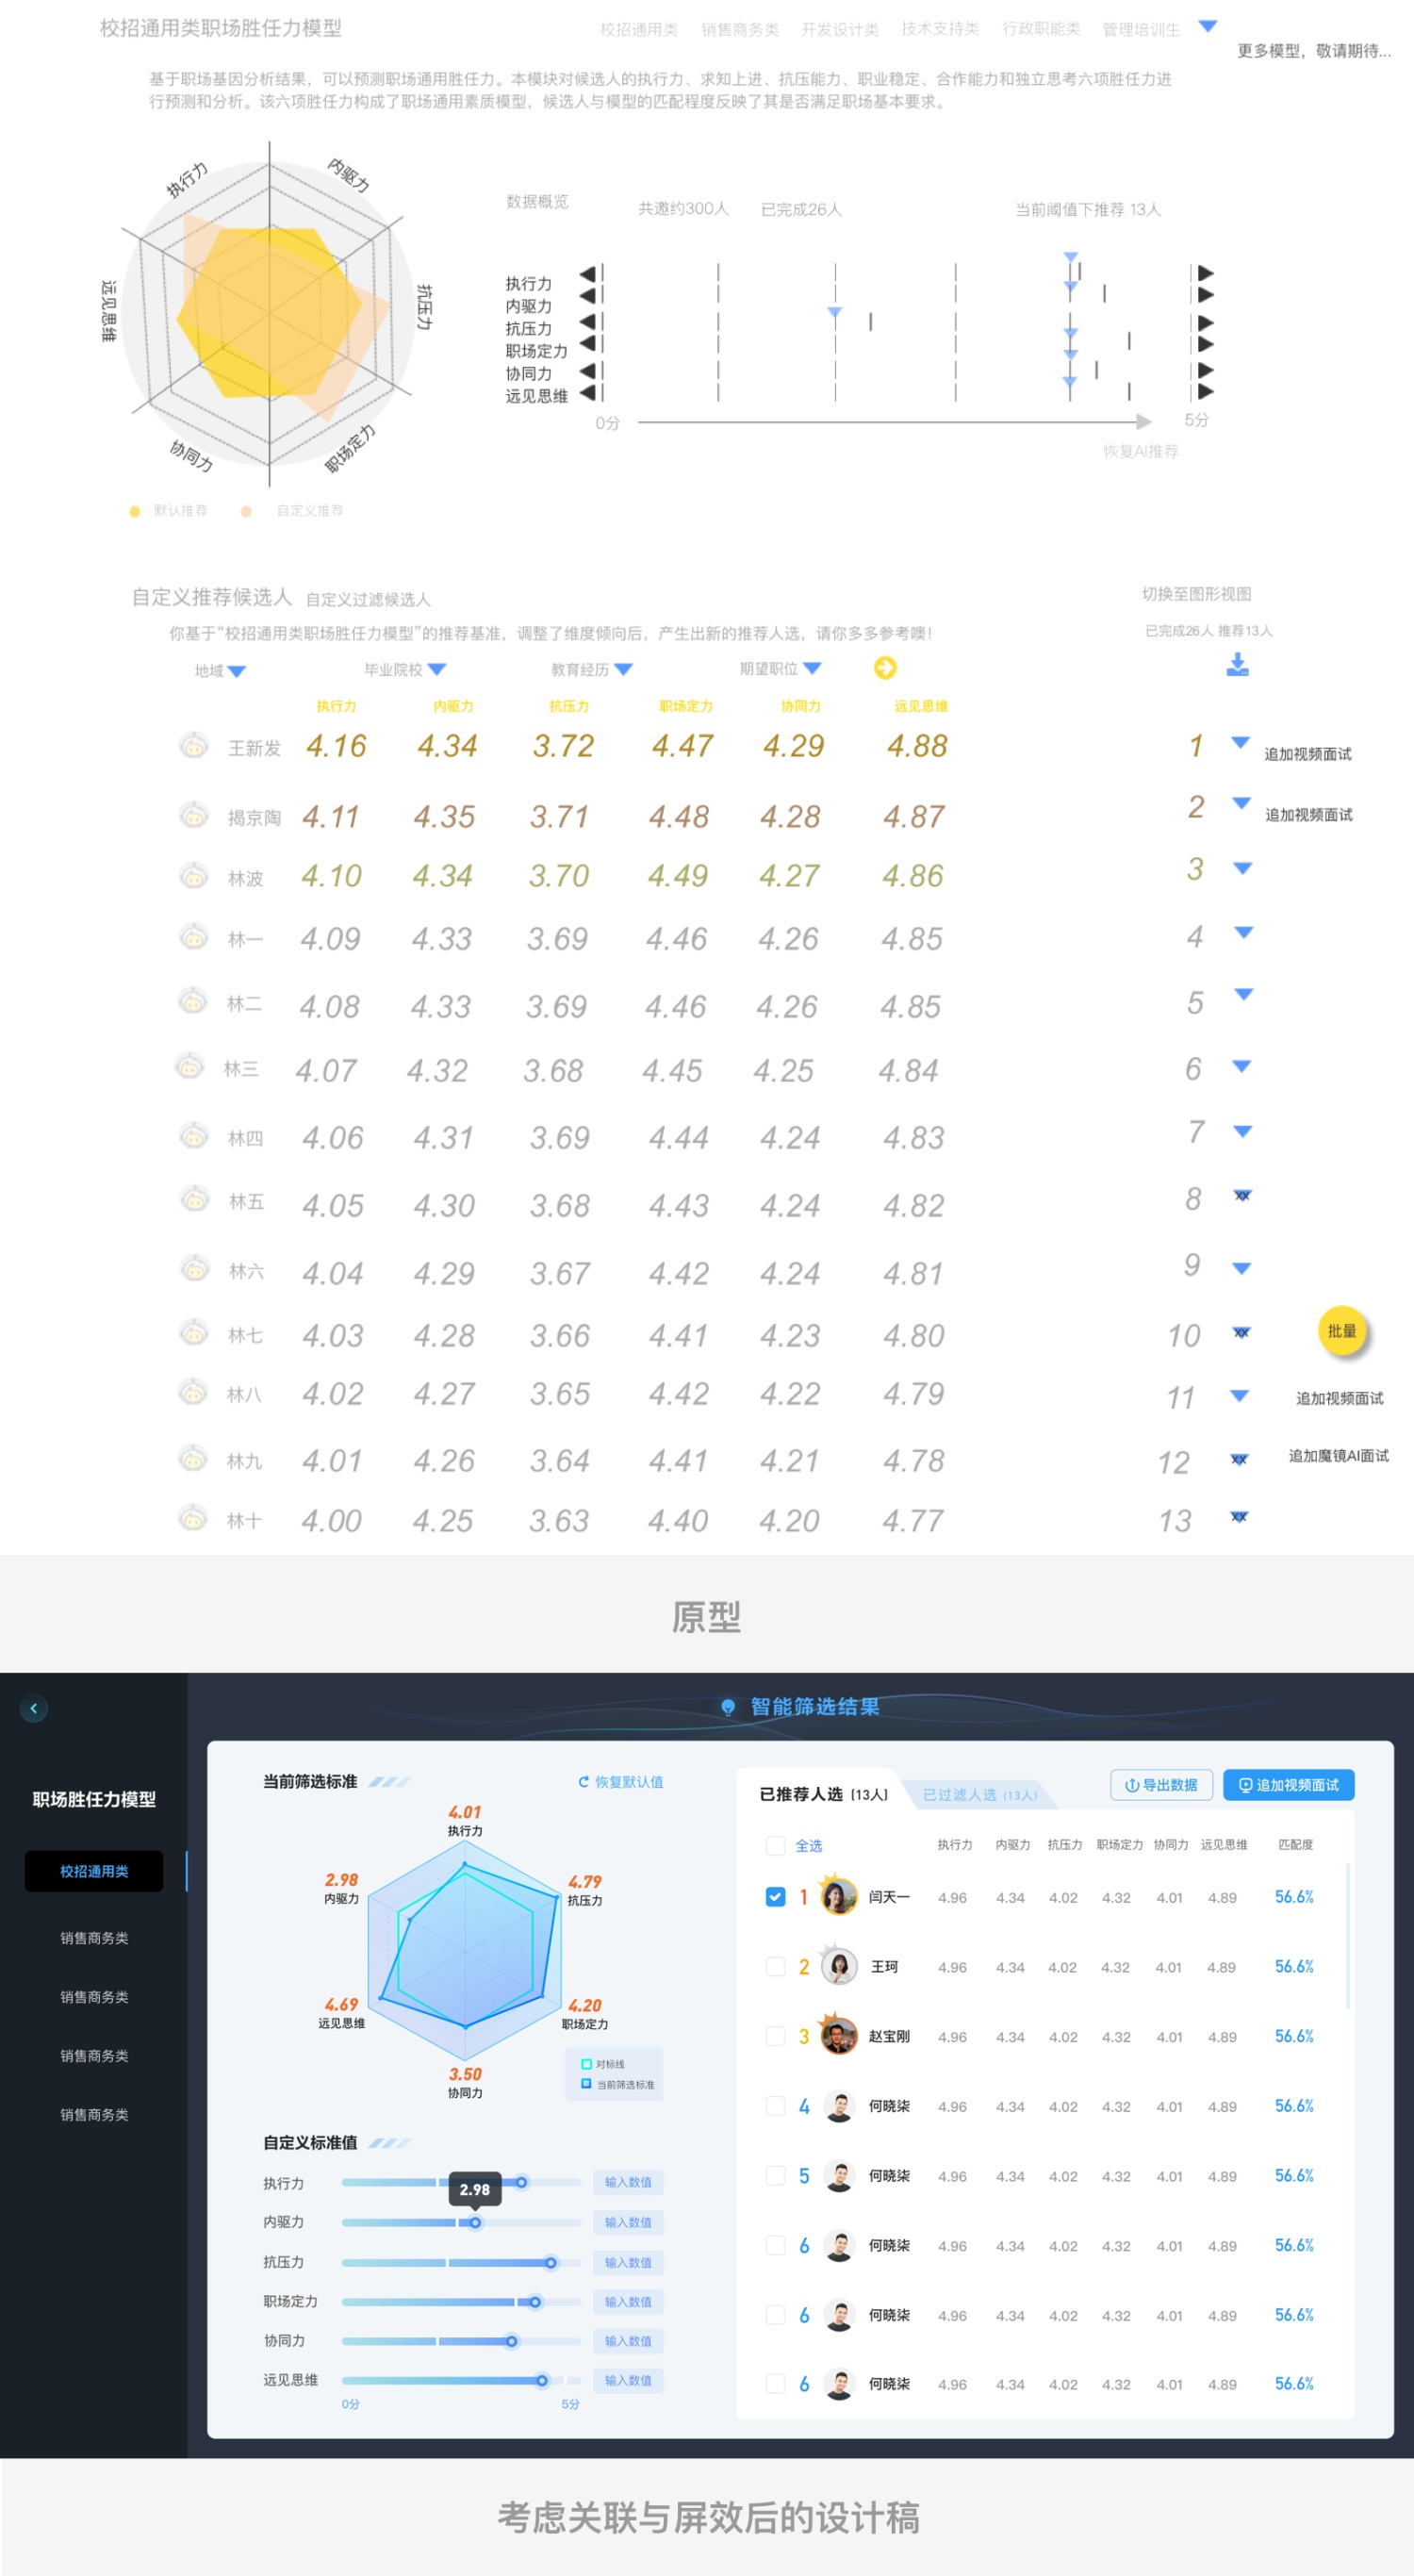The width and height of the screenshot is (1414, 2576).
Task: Check the checkbox for candidate 赵宝刚
Action: point(775,2036)
